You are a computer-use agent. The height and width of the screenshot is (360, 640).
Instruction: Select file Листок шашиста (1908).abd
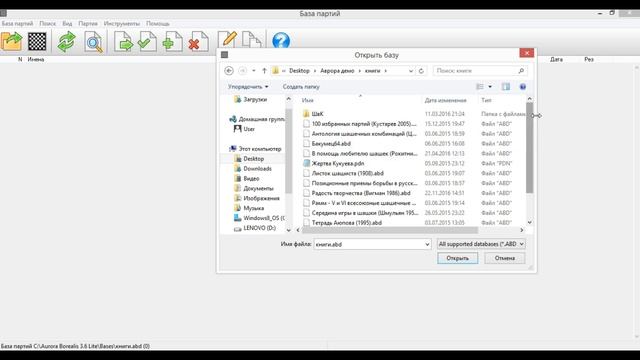click(x=347, y=173)
